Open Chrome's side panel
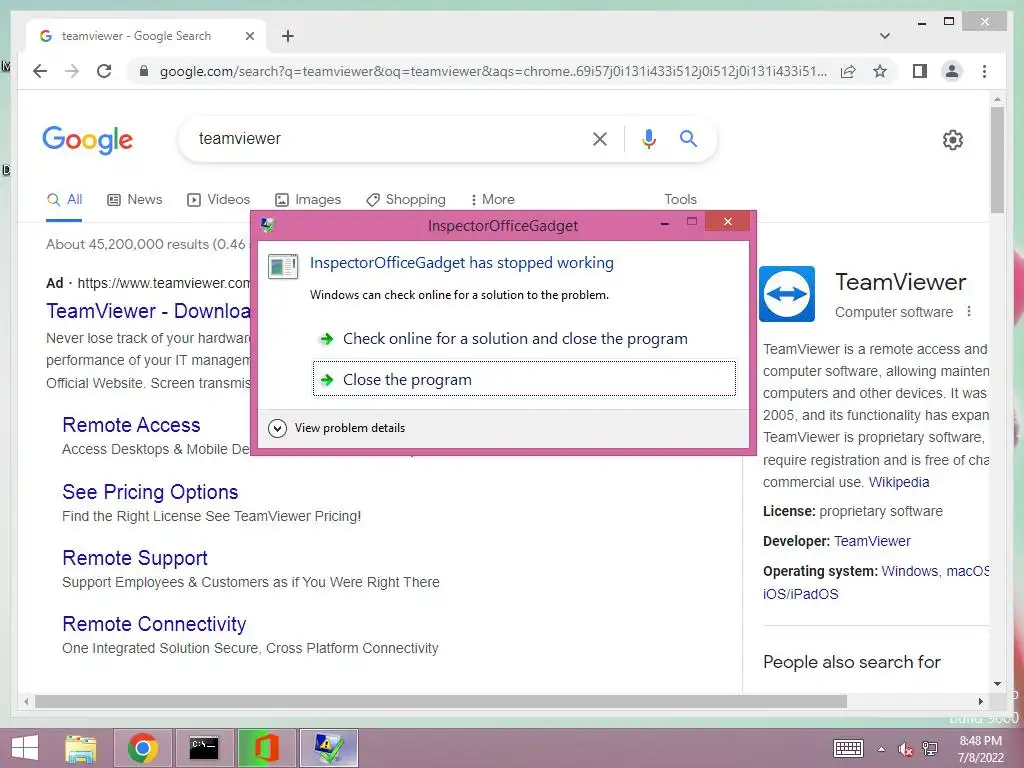 click(x=920, y=71)
